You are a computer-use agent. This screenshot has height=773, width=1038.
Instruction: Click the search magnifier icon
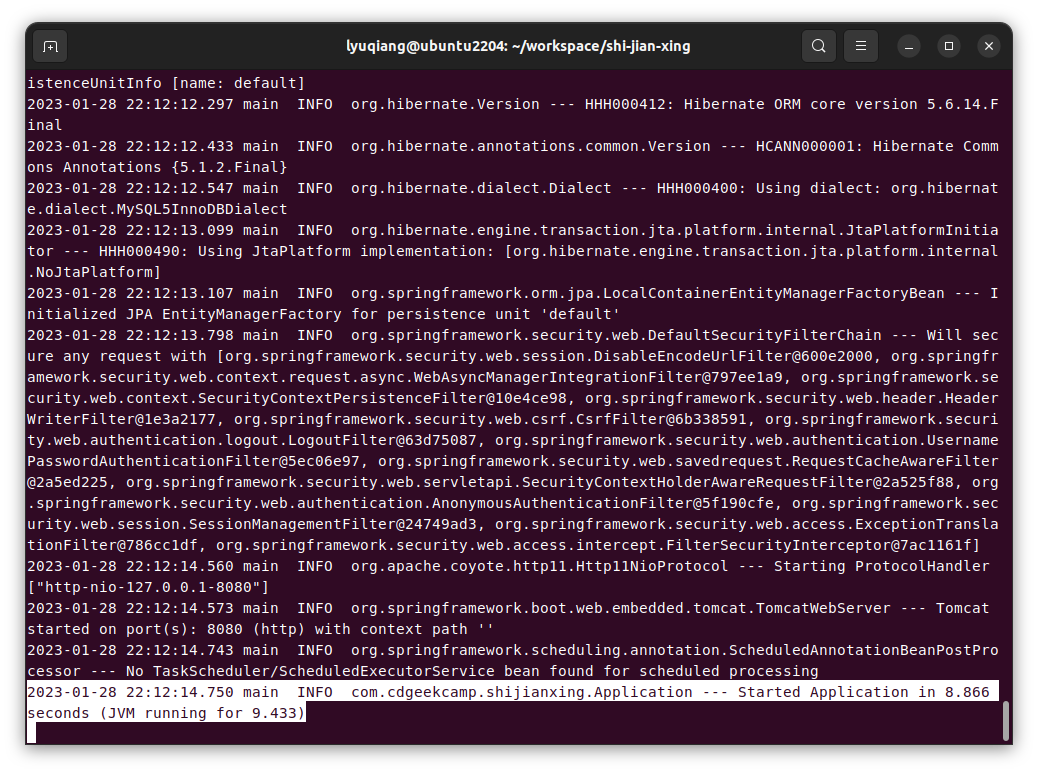pos(818,46)
